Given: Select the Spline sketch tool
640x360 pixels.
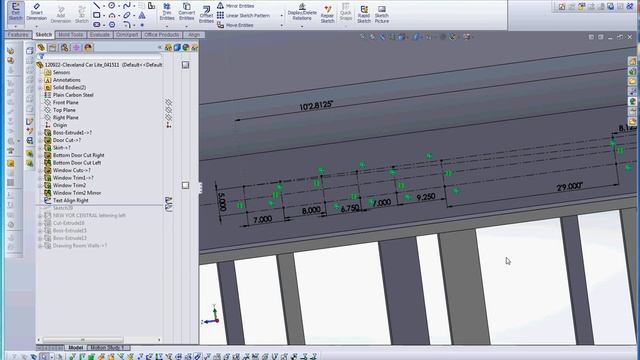Looking at the screenshot, I should [127, 5].
